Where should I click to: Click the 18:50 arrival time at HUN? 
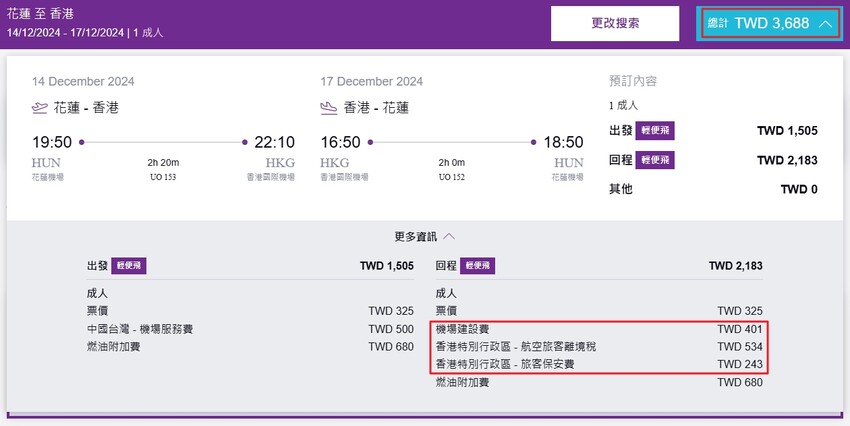[x=562, y=142]
